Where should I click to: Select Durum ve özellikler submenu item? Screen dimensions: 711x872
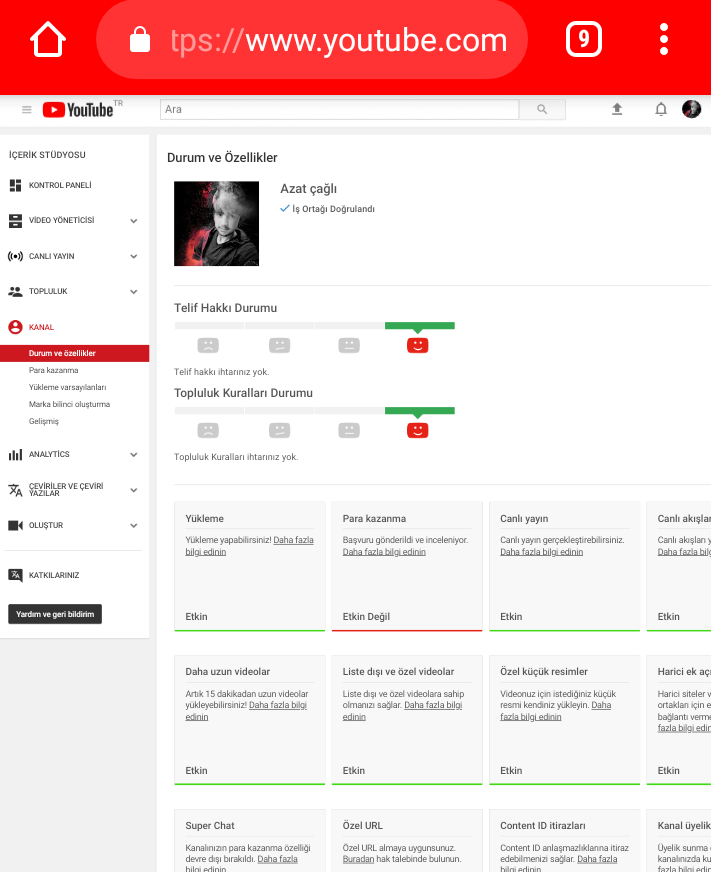[75, 353]
